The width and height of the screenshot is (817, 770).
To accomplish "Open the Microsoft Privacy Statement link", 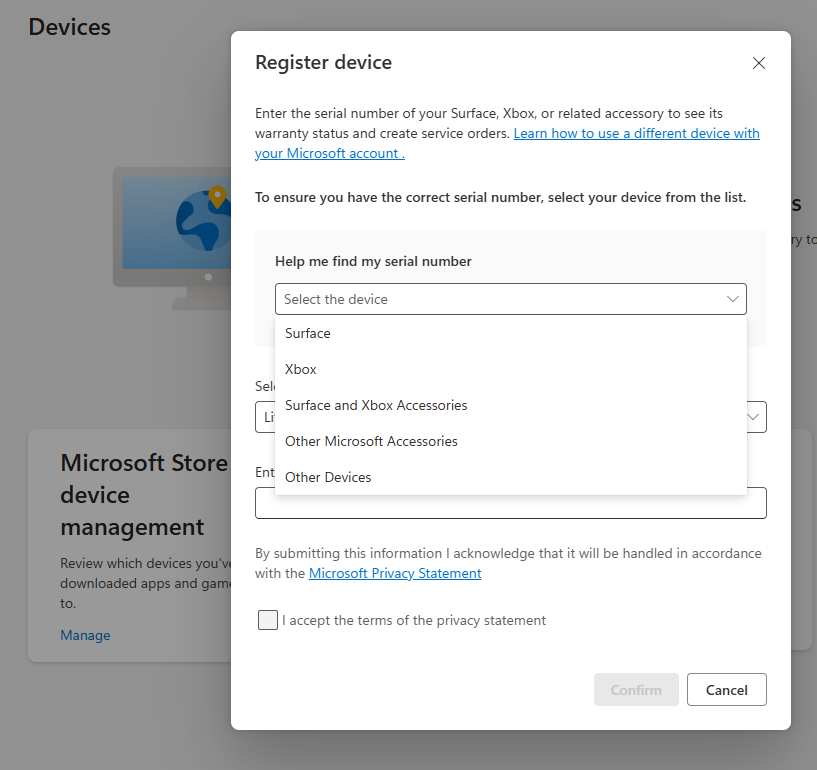I will coord(395,573).
